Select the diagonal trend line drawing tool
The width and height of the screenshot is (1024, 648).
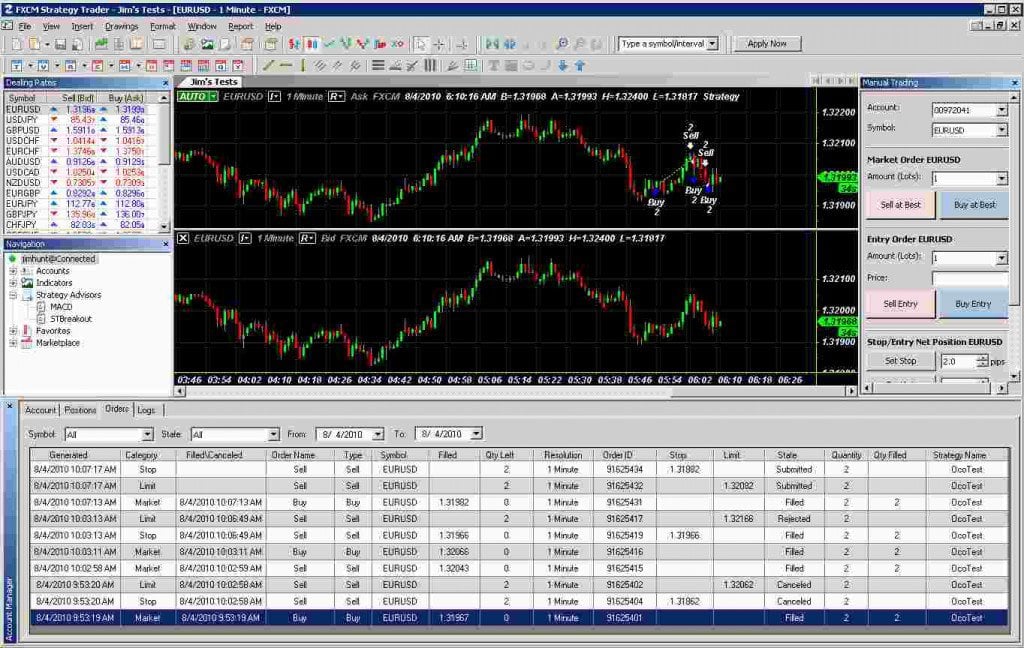(x=268, y=65)
